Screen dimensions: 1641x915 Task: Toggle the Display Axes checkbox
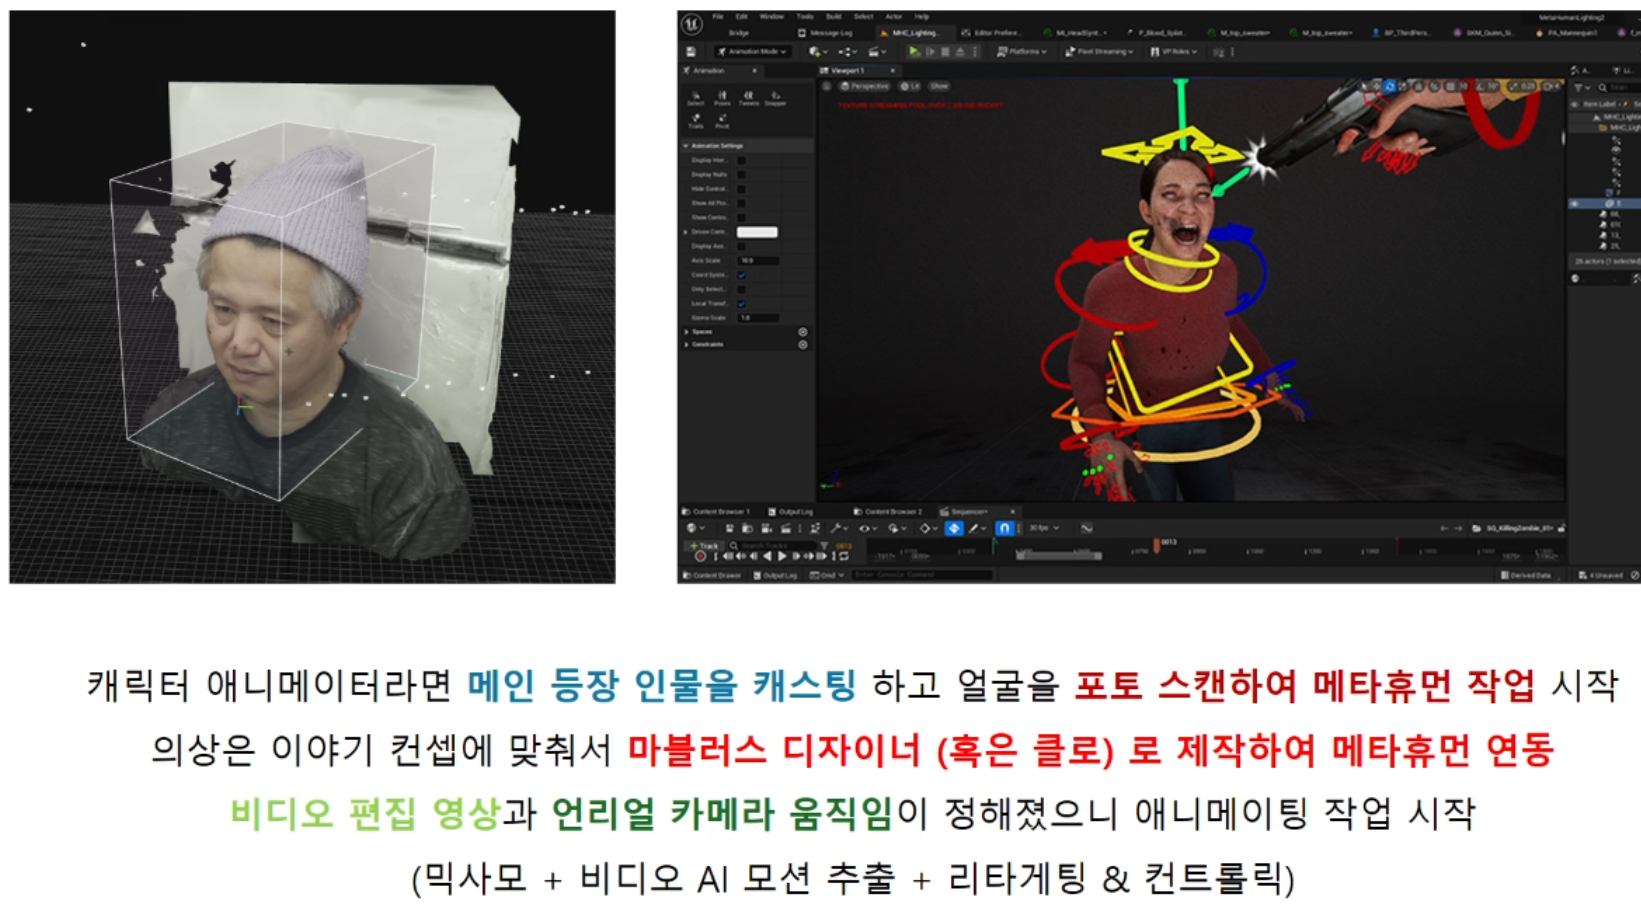tap(741, 246)
